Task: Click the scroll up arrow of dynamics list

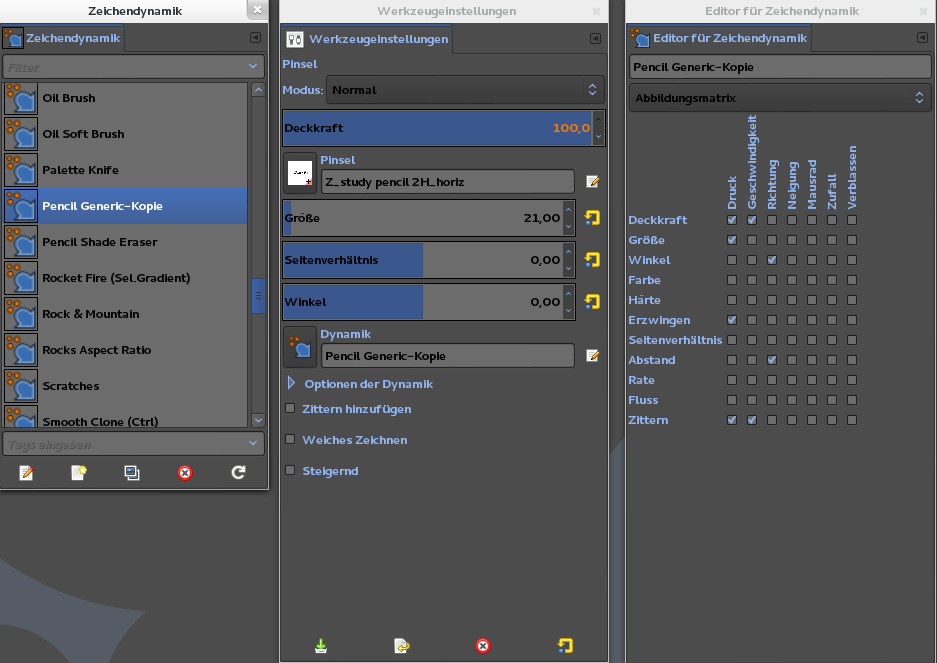Action: (x=258, y=90)
